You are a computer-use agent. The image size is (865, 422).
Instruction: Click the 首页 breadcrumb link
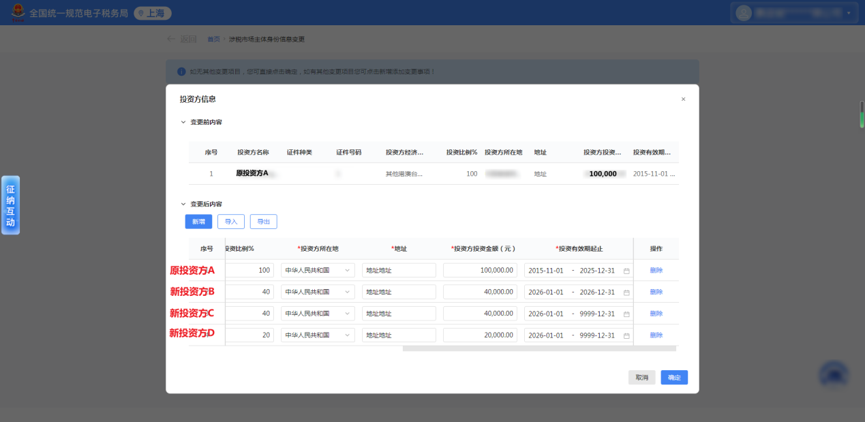pos(213,39)
